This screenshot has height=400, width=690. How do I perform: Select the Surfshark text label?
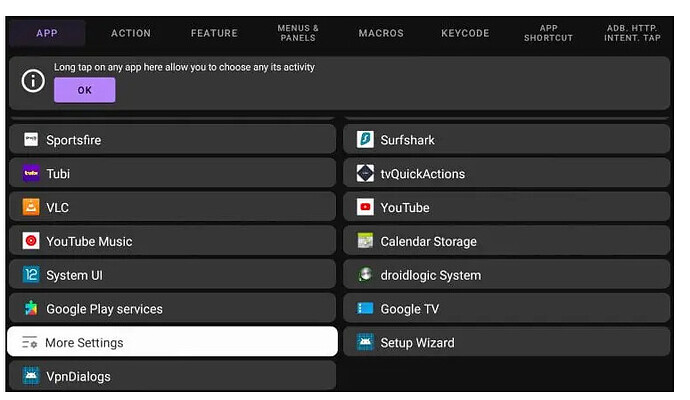coord(407,140)
